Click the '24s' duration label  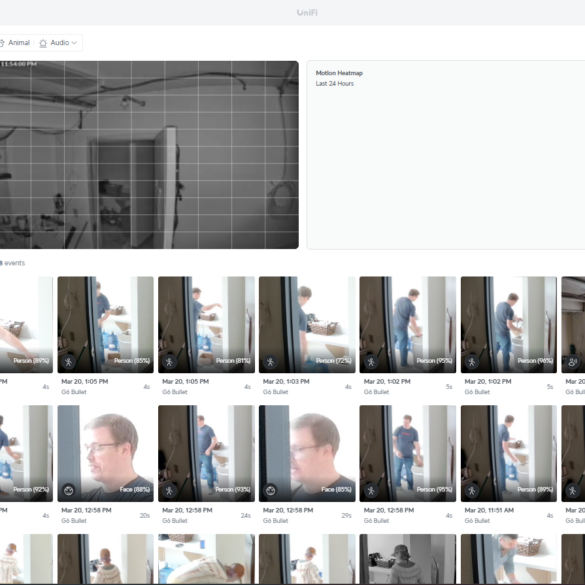[245, 516]
